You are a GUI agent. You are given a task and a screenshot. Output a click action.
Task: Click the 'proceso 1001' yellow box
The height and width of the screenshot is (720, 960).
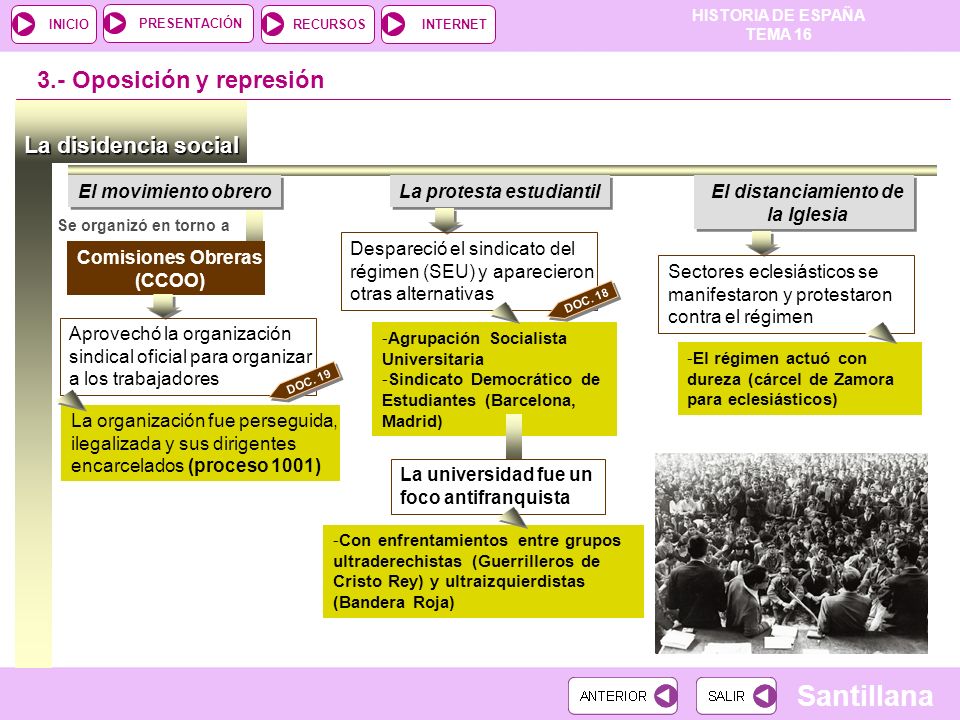click(x=200, y=443)
